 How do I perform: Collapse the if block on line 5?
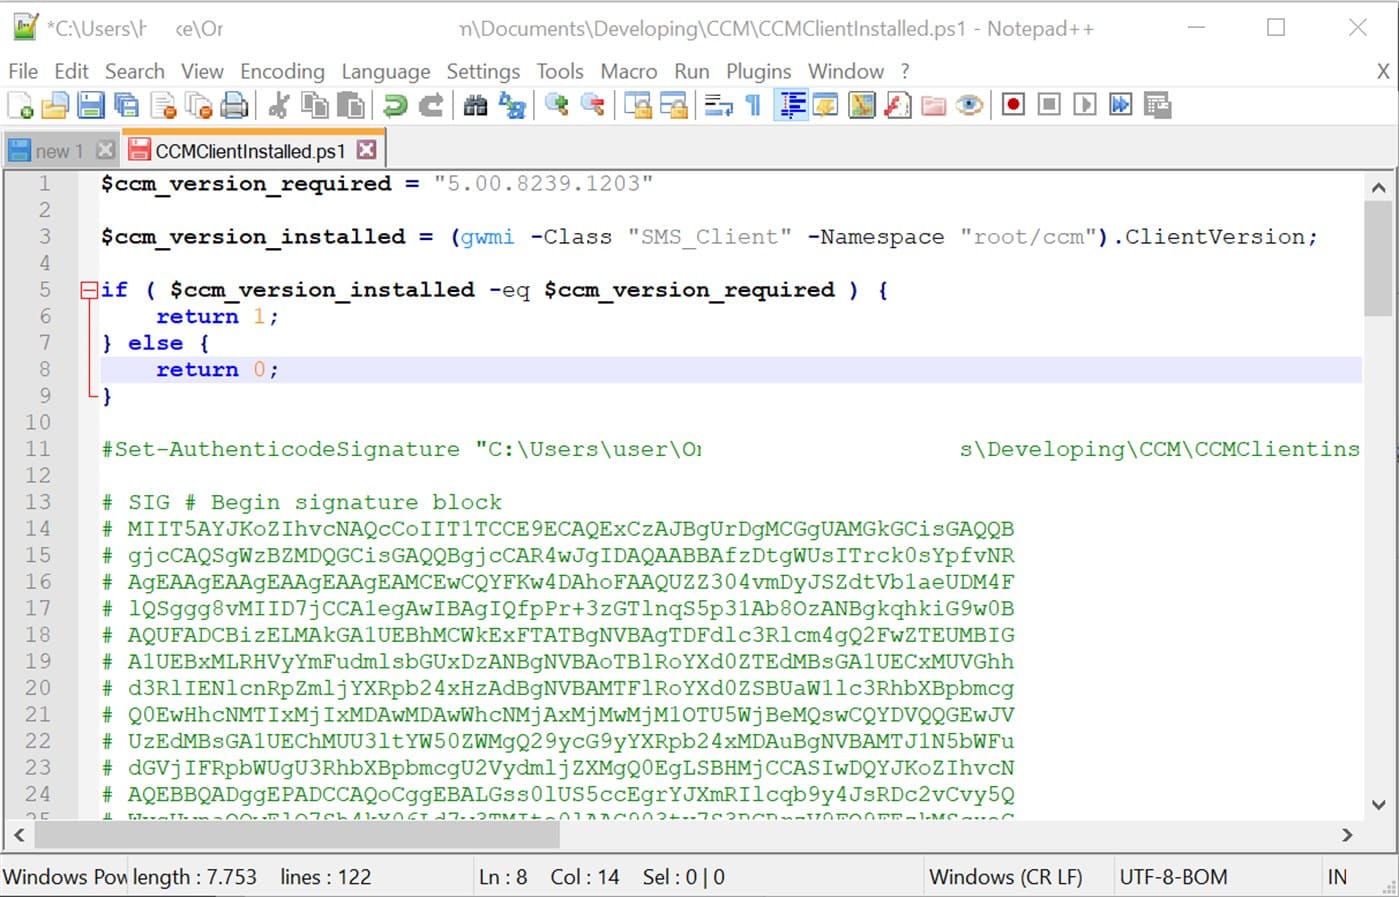pyautogui.click(x=89, y=290)
